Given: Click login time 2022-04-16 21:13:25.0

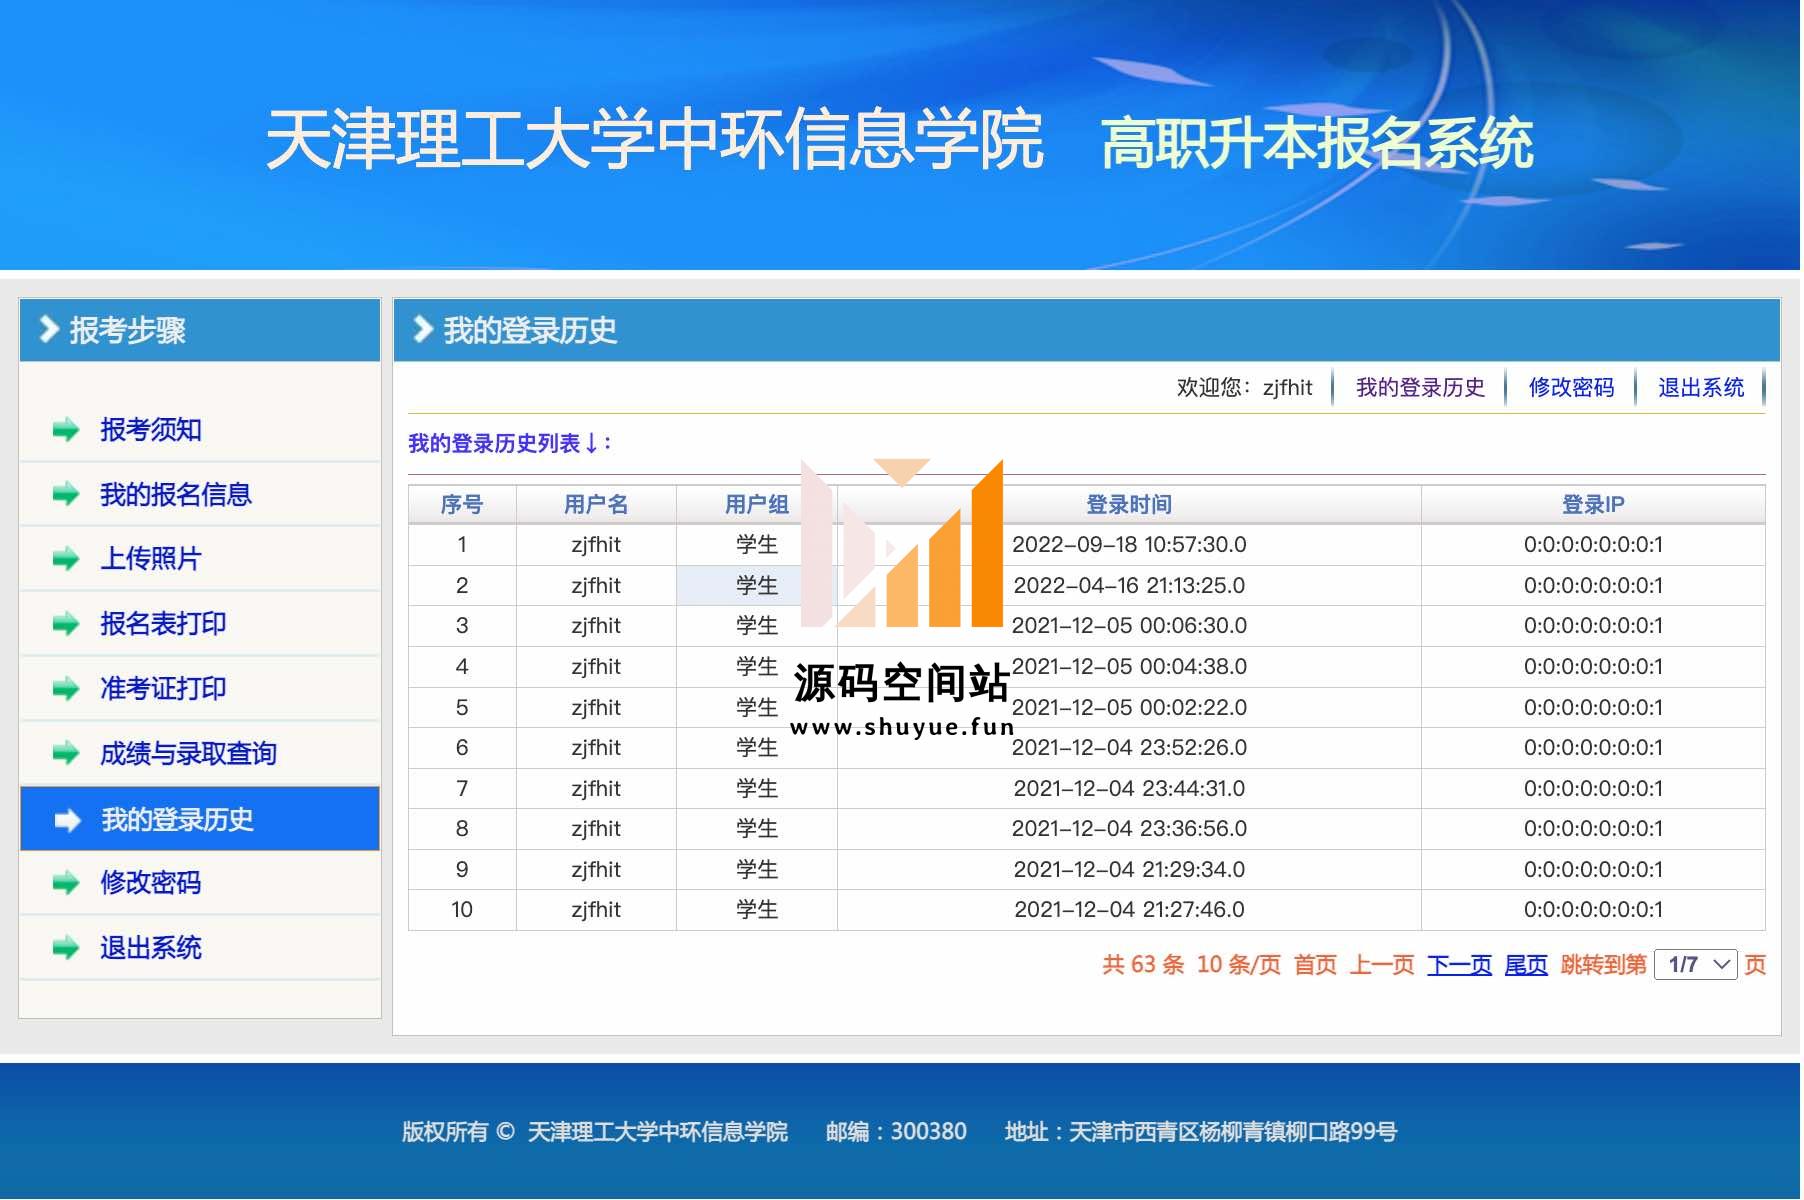Looking at the screenshot, I should tap(1129, 586).
